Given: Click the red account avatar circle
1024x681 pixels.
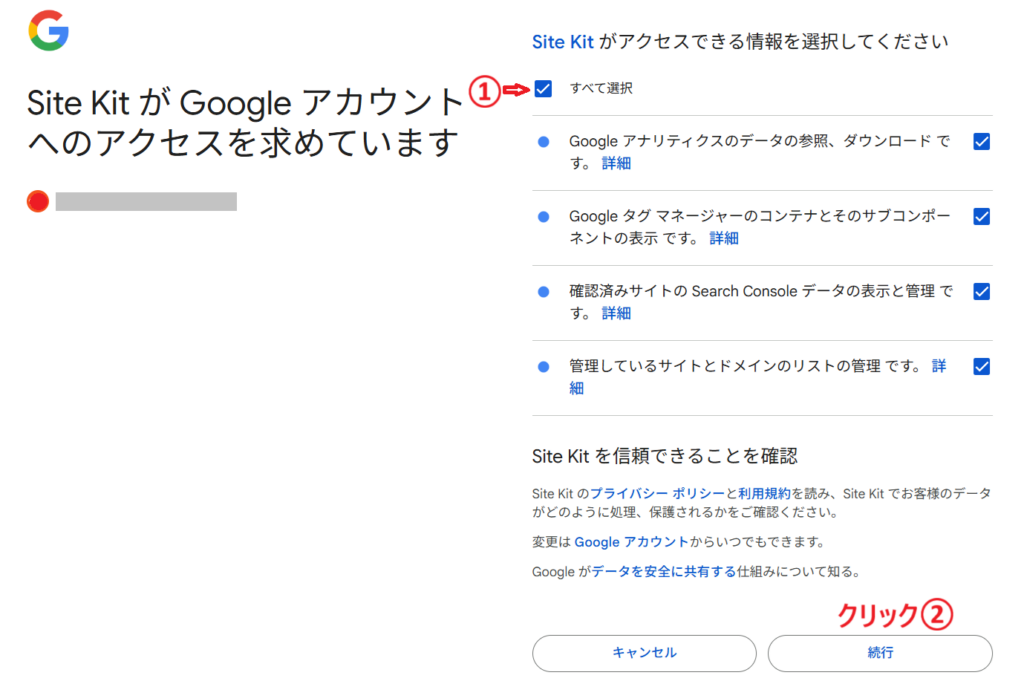Looking at the screenshot, I should [39, 202].
